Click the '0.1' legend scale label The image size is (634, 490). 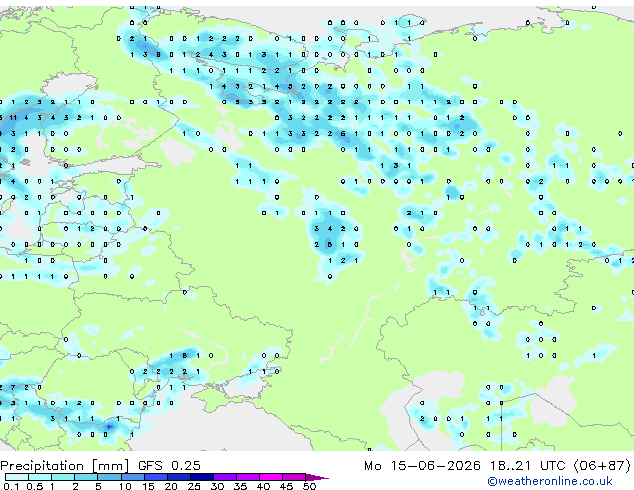click(x=11, y=486)
